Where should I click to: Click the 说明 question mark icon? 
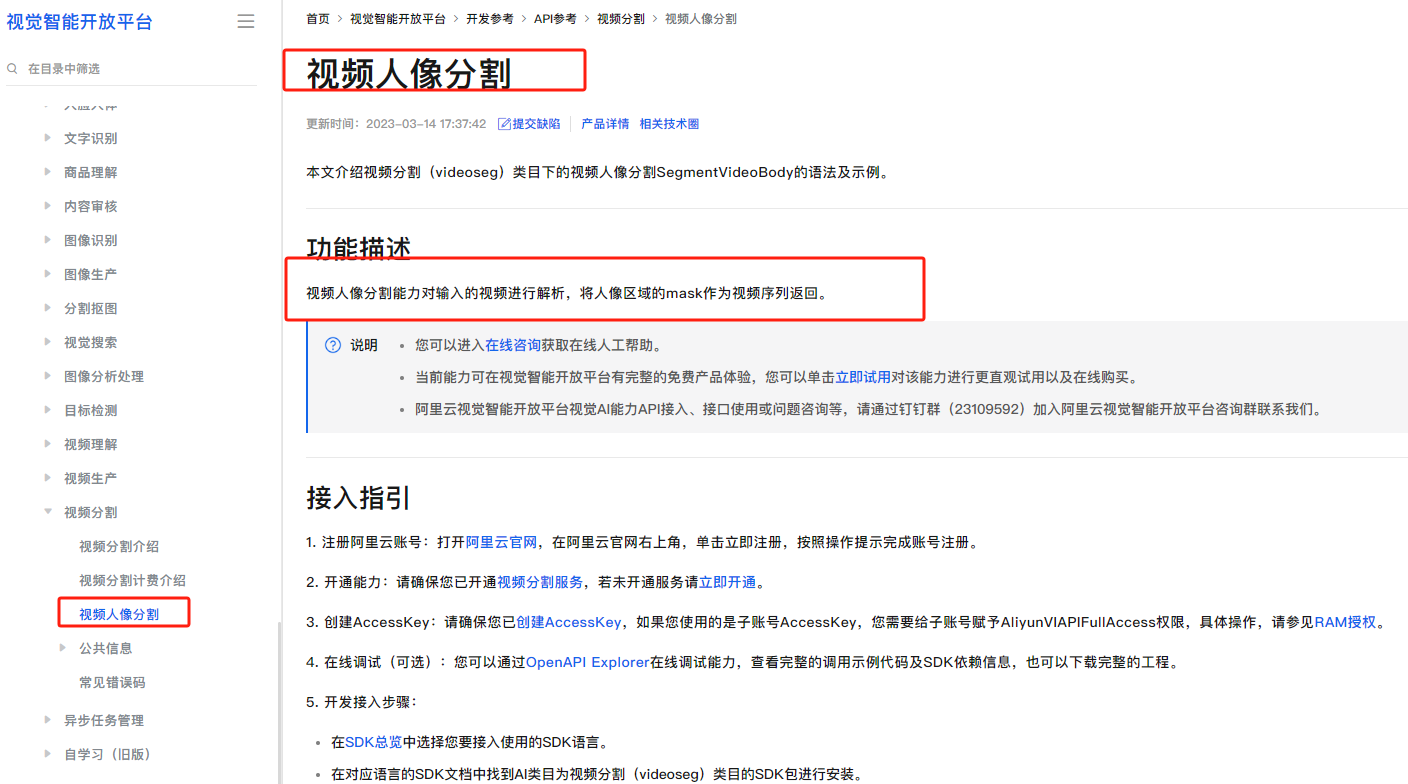tap(333, 345)
